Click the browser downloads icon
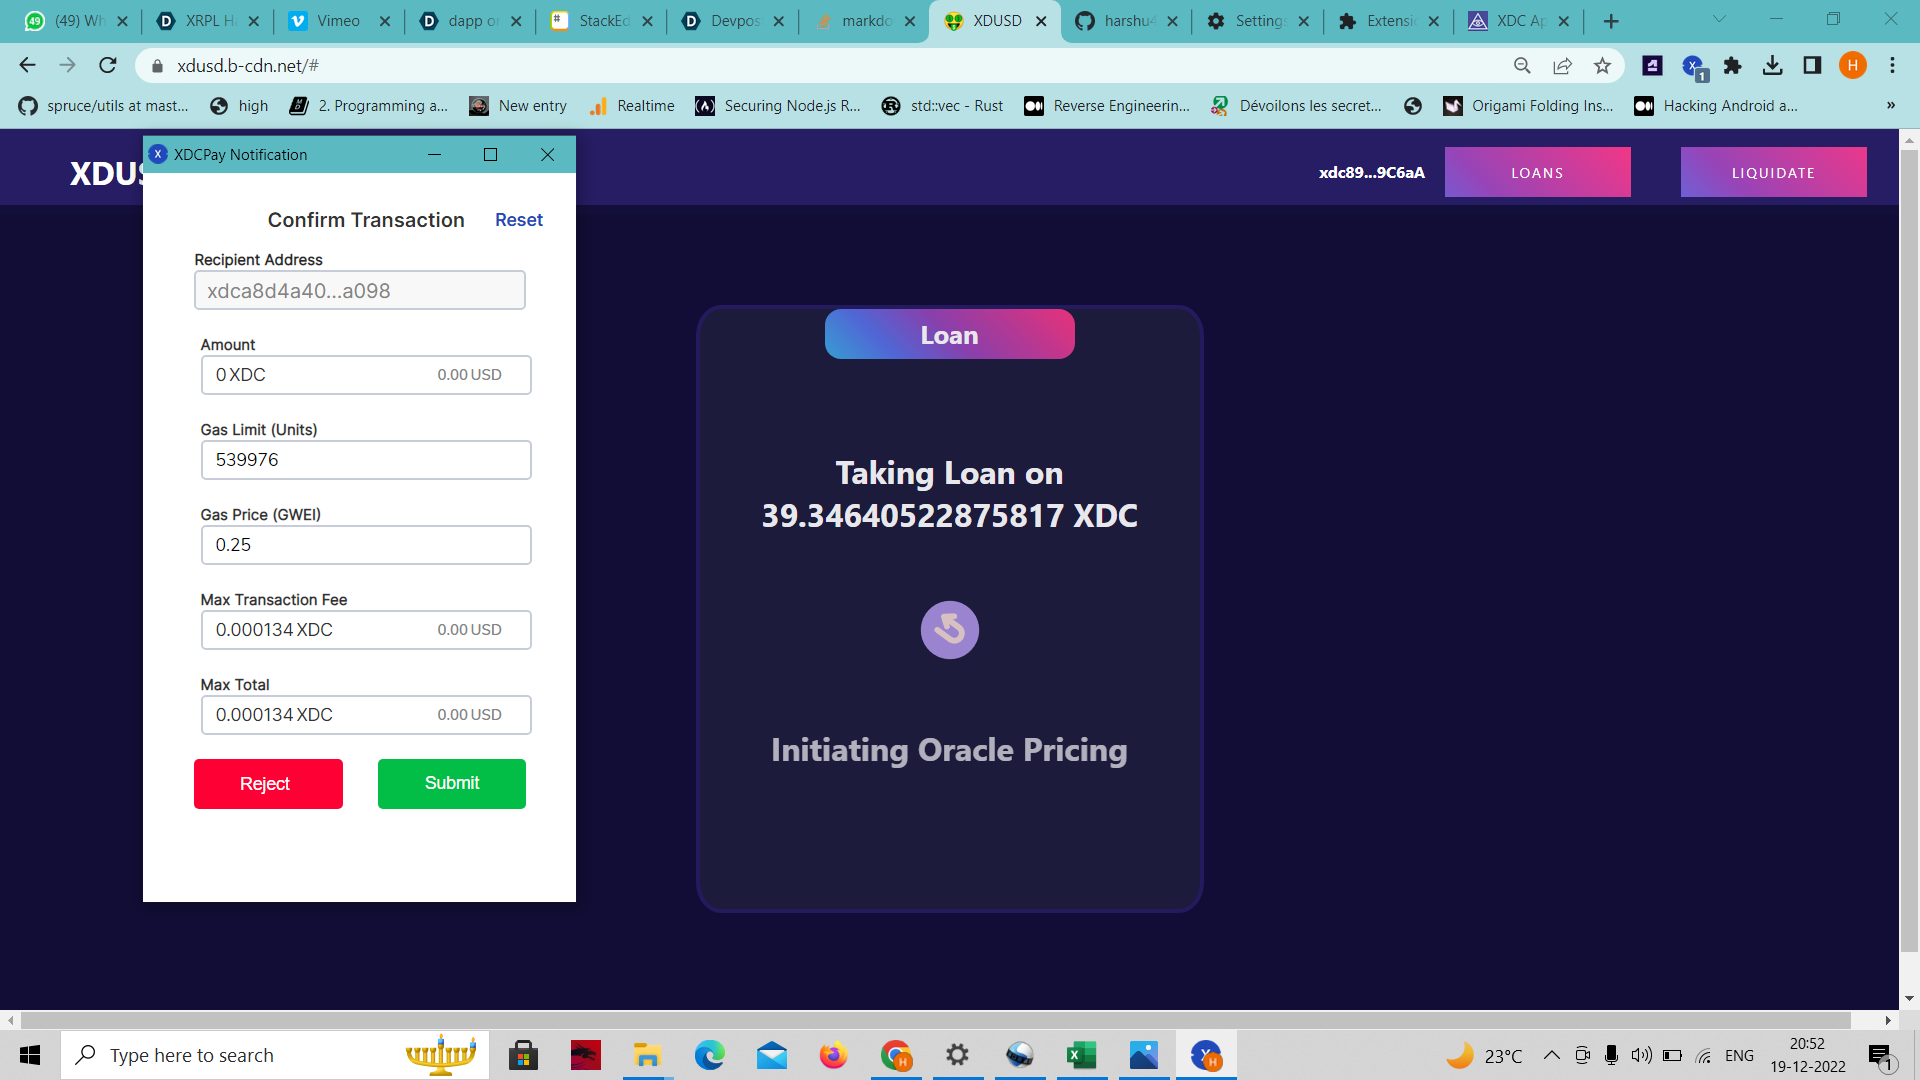The width and height of the screenshot is (1920, 1080). point(1772,66)
